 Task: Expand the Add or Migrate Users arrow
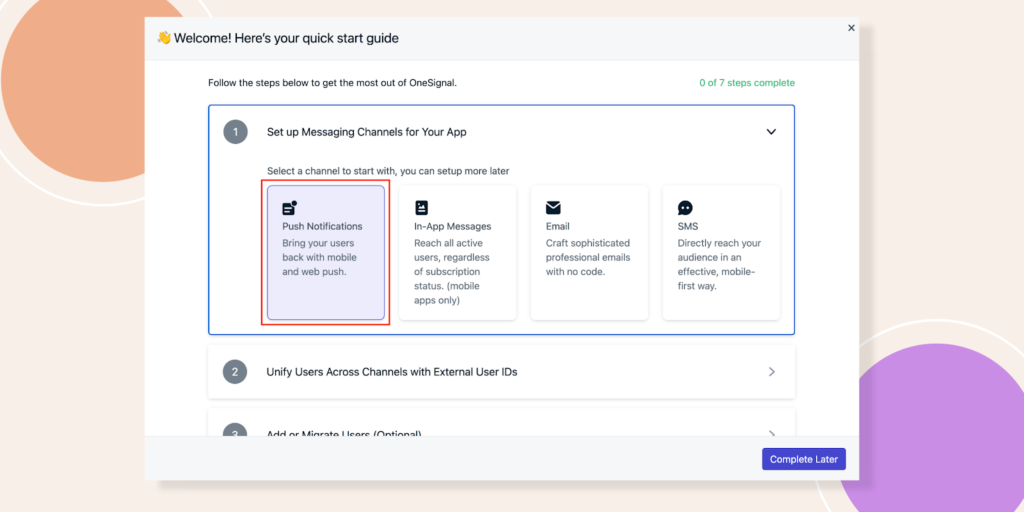[771, 433]
